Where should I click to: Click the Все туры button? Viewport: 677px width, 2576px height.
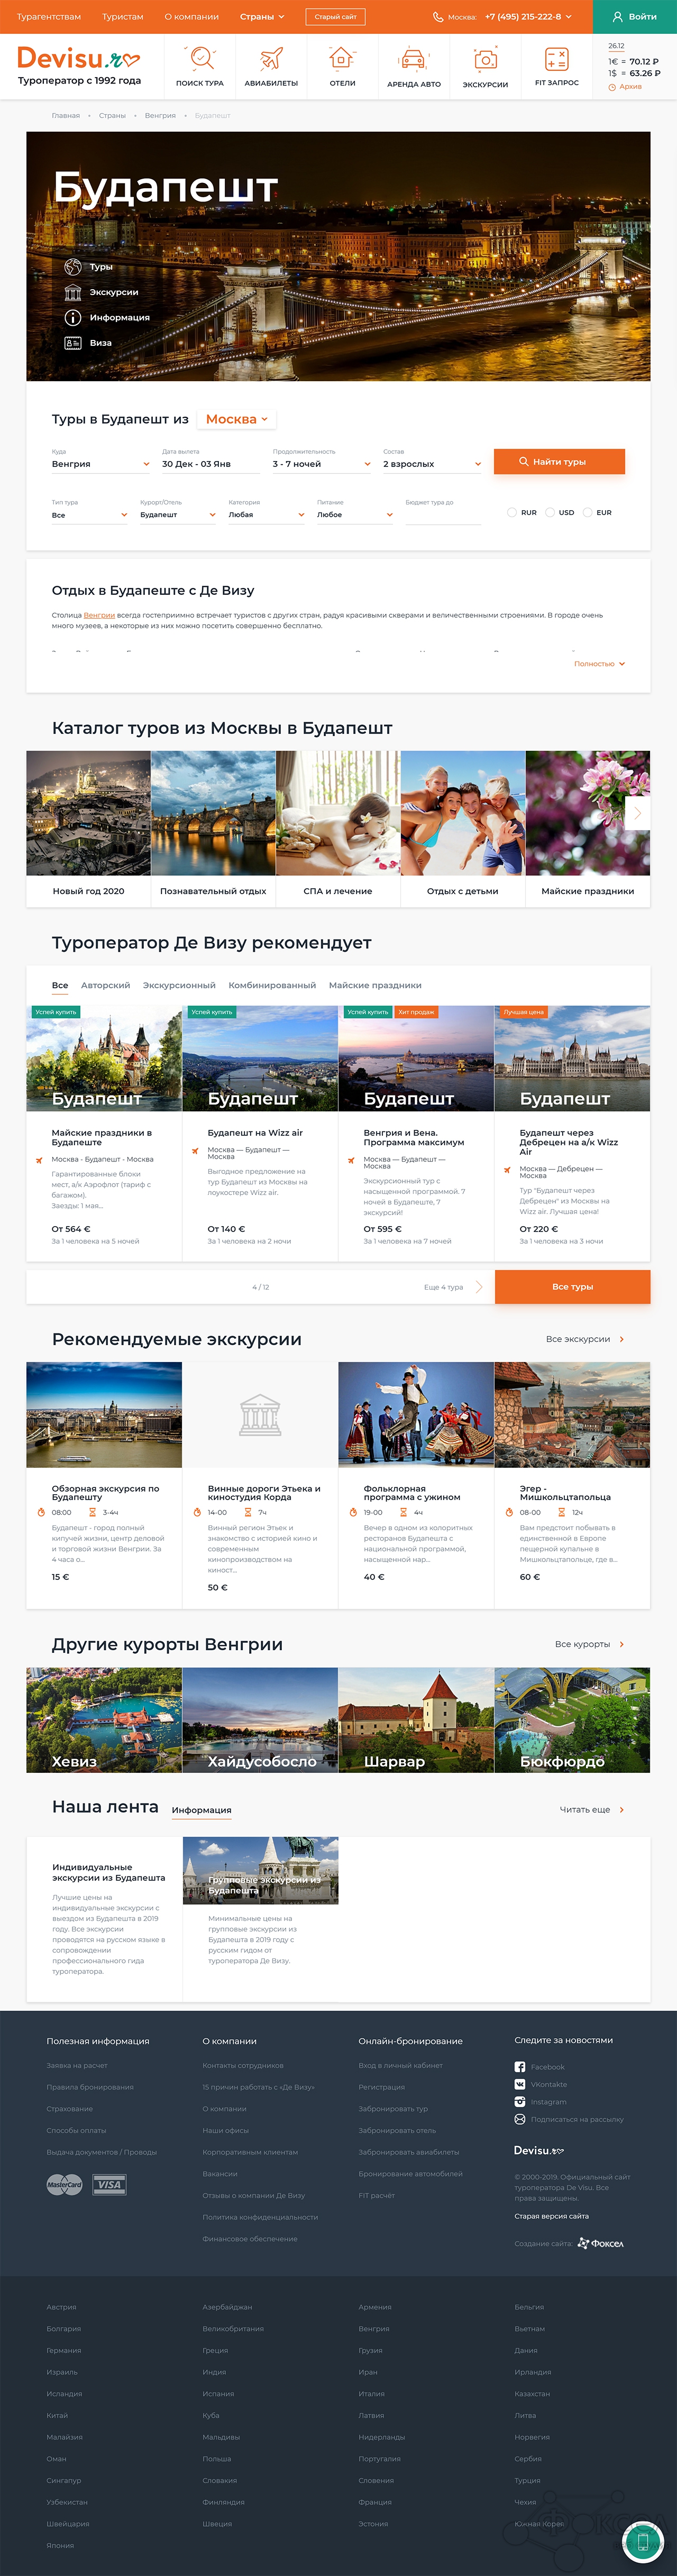click(x=572, y=1287)
